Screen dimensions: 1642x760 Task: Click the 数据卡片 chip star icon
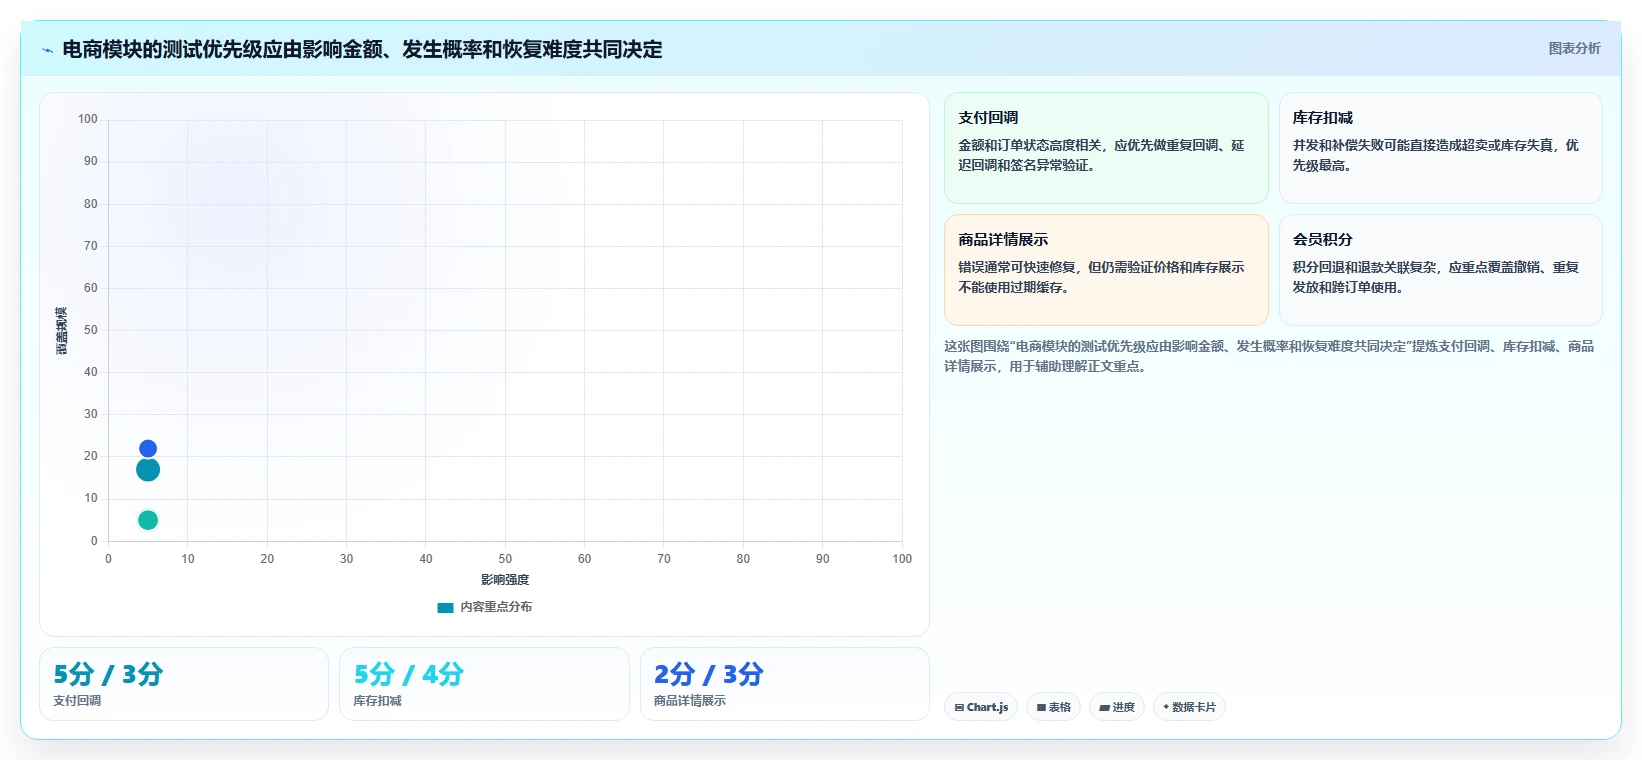(x=1166, y=707)
